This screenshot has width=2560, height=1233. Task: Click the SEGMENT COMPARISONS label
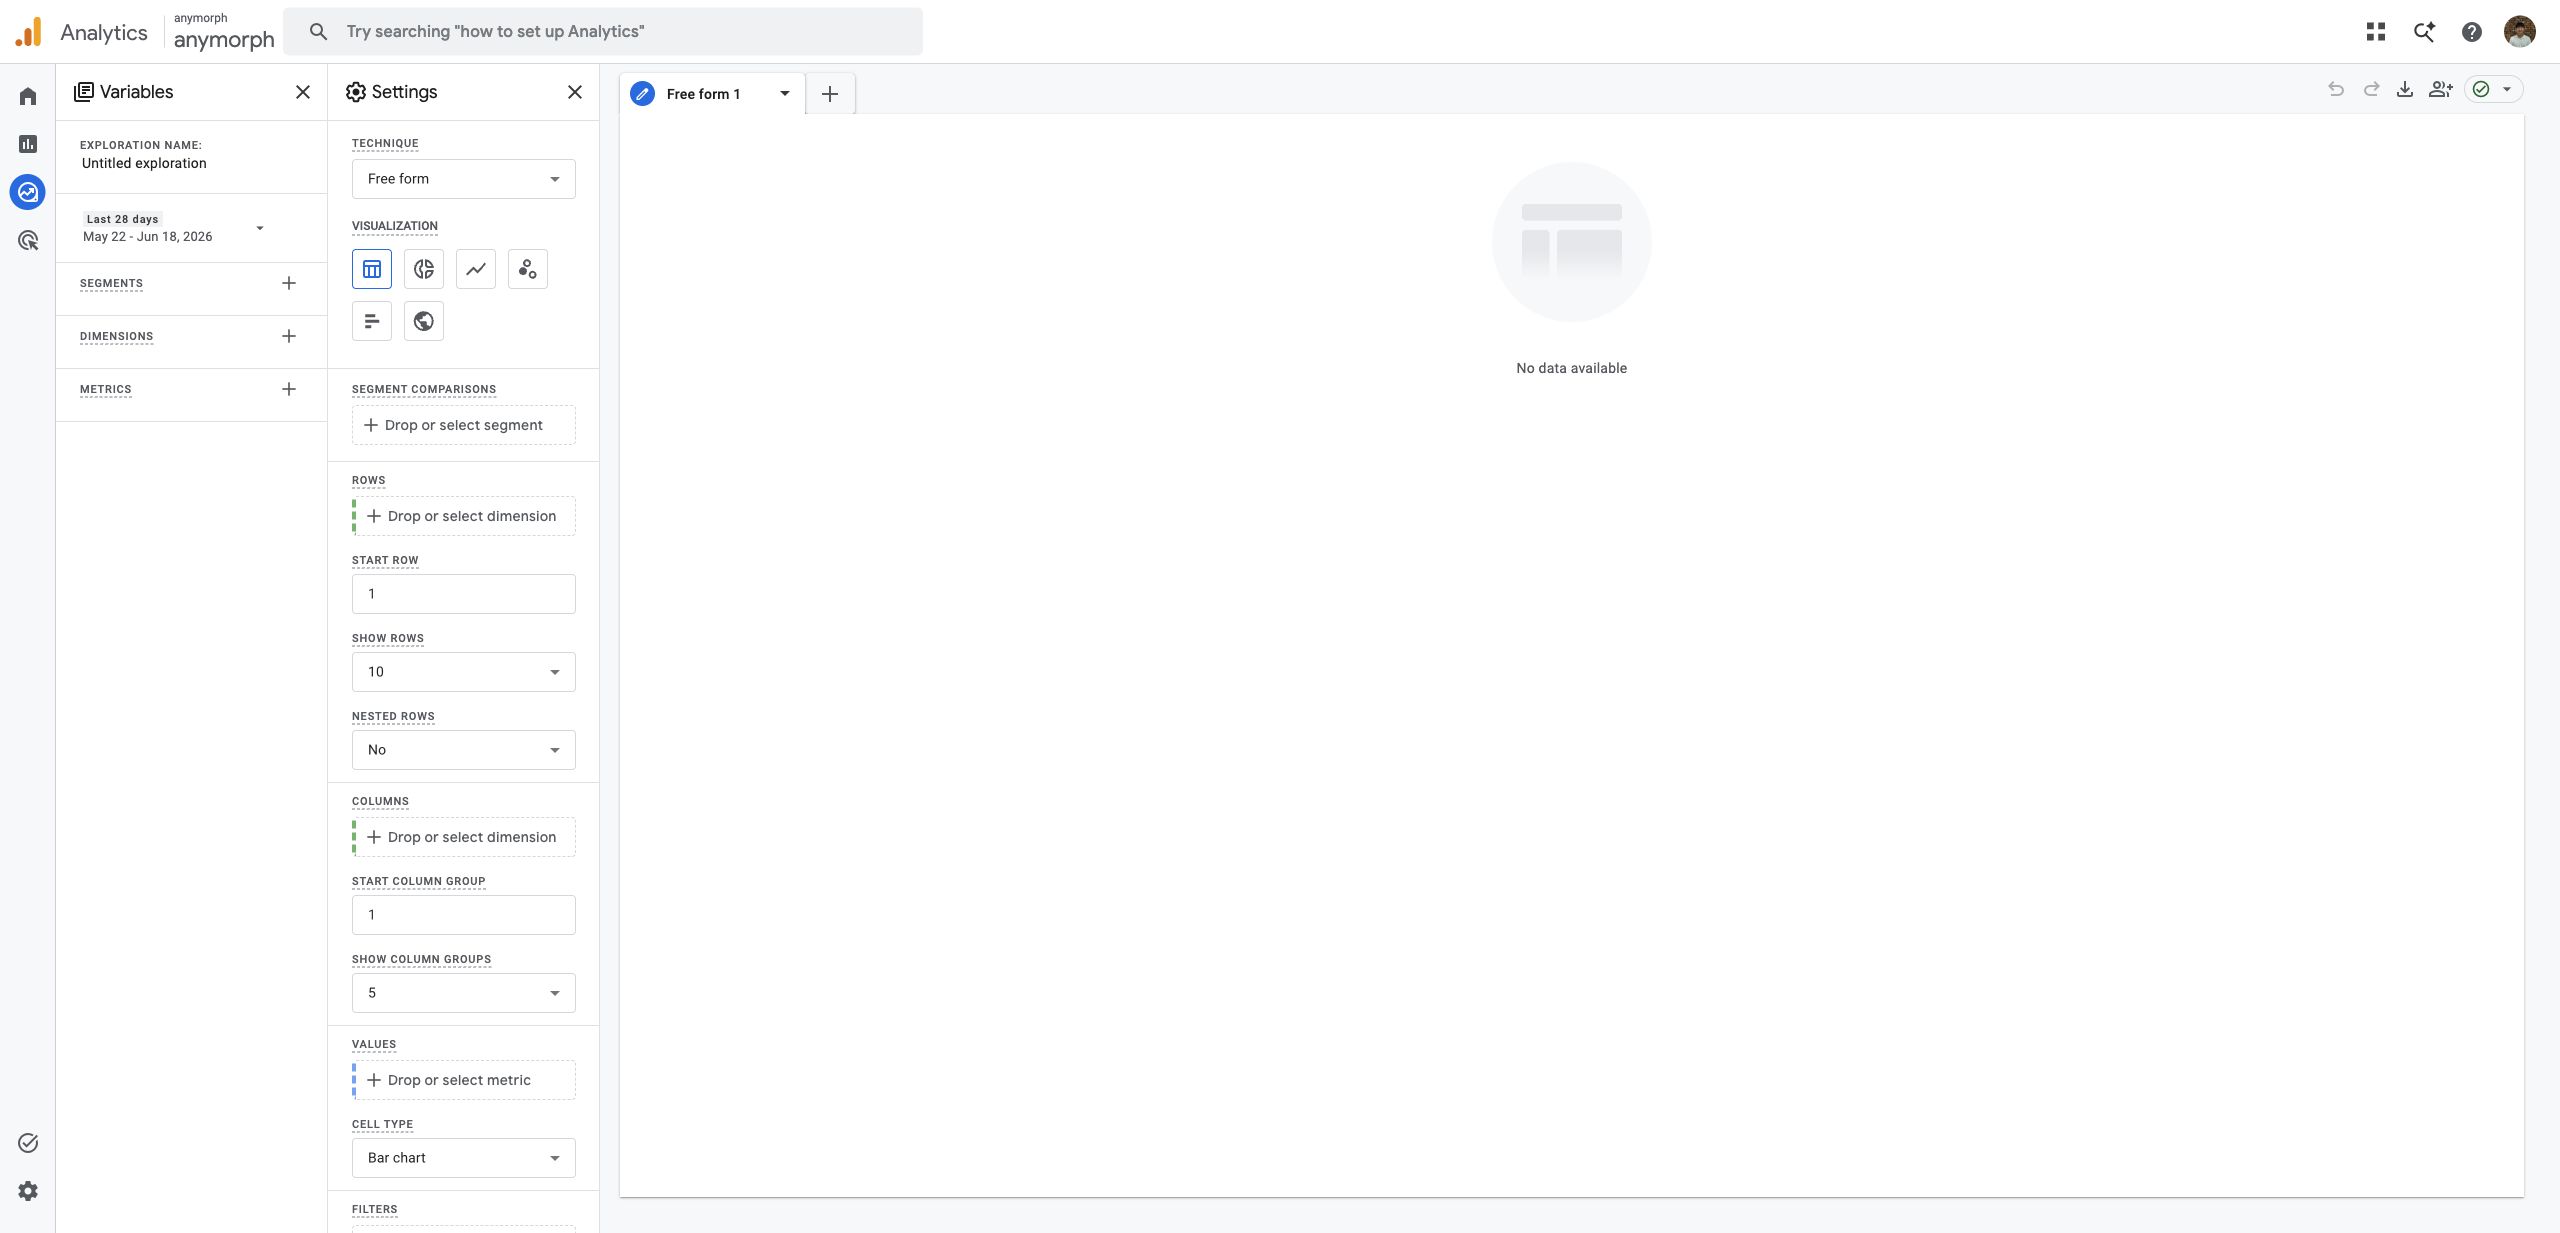(424, 390)
